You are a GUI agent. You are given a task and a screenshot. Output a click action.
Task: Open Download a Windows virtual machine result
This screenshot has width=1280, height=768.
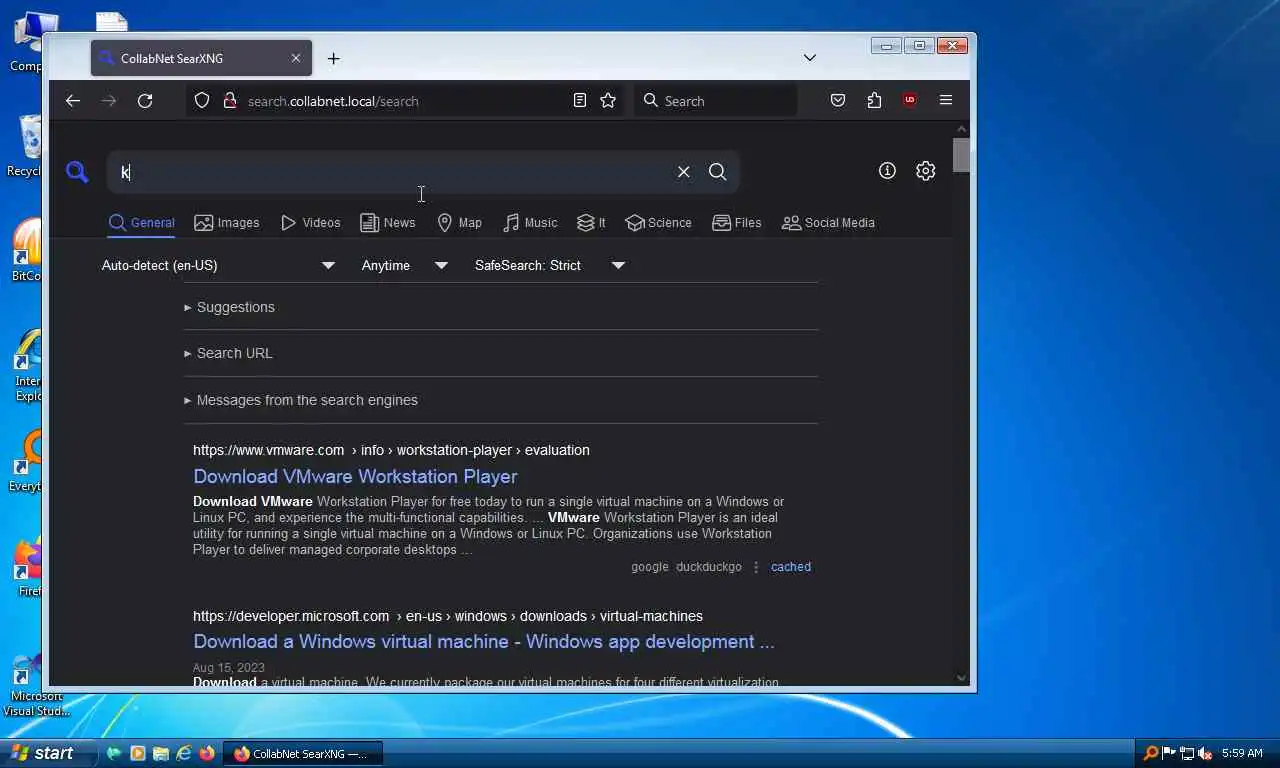[x=484, y=642]
